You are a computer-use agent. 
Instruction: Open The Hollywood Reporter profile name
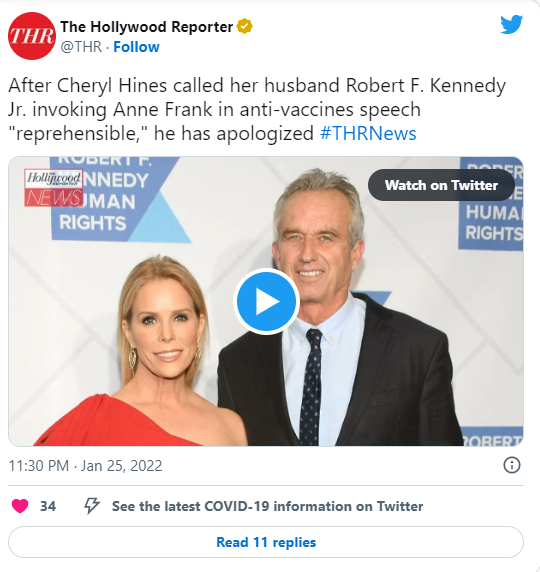pyautogui.click(x=146, y=27)
